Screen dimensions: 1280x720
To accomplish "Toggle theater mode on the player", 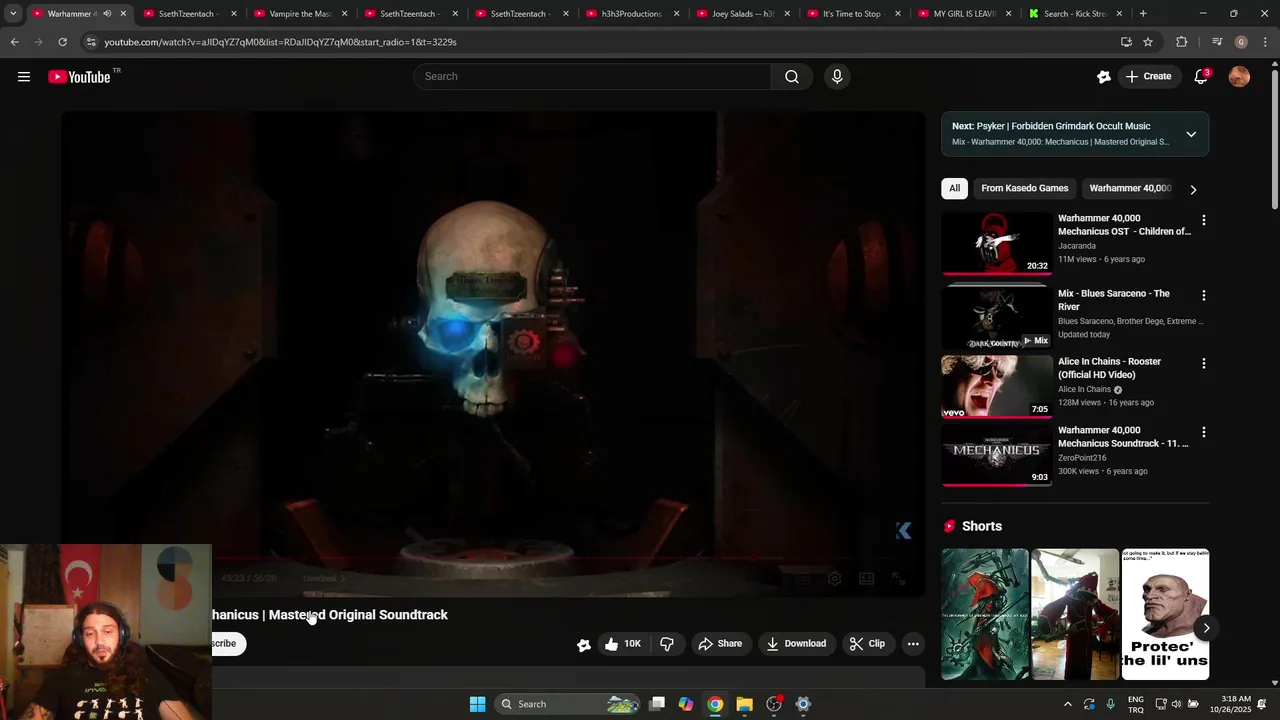I will tap(867, 578).
